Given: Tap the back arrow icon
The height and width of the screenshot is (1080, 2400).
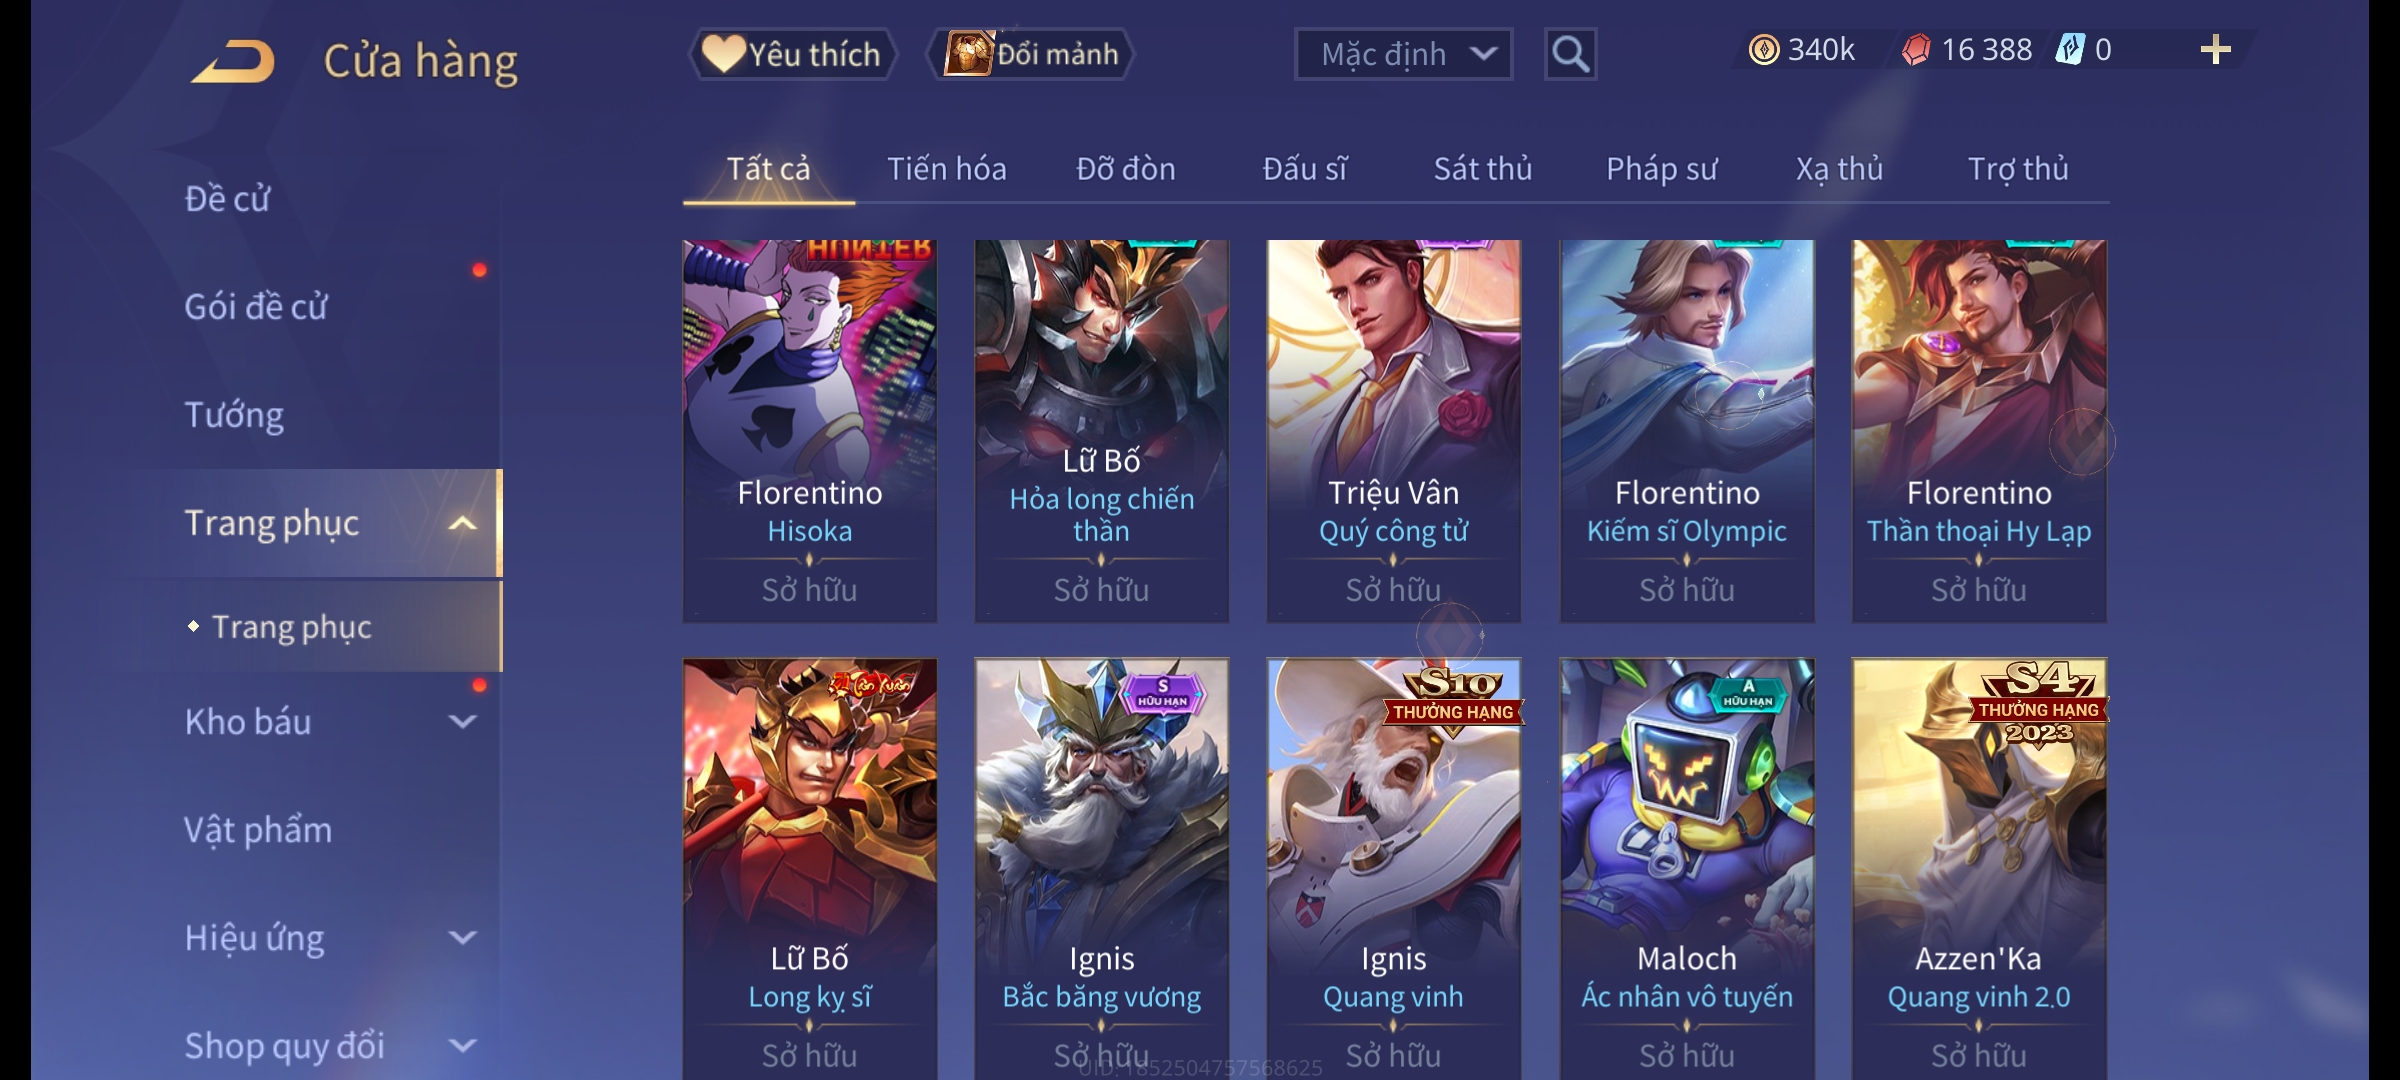Looking at the screenshot, I should [233, 61].
